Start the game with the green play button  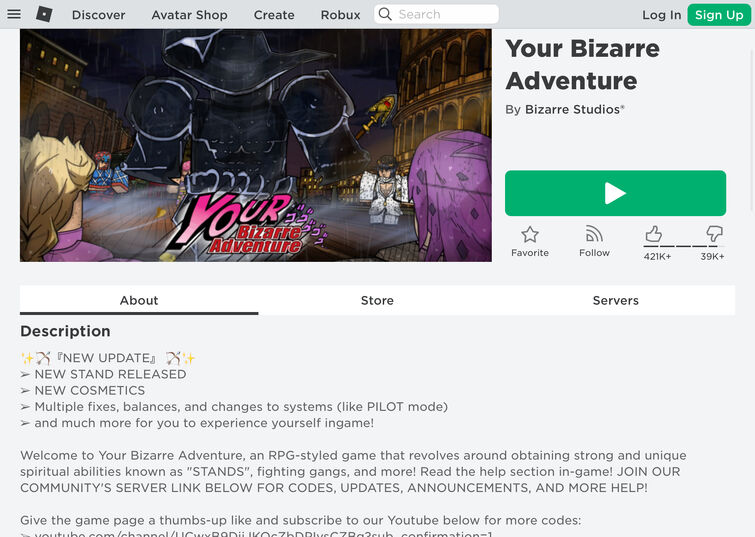coord(615,193)
